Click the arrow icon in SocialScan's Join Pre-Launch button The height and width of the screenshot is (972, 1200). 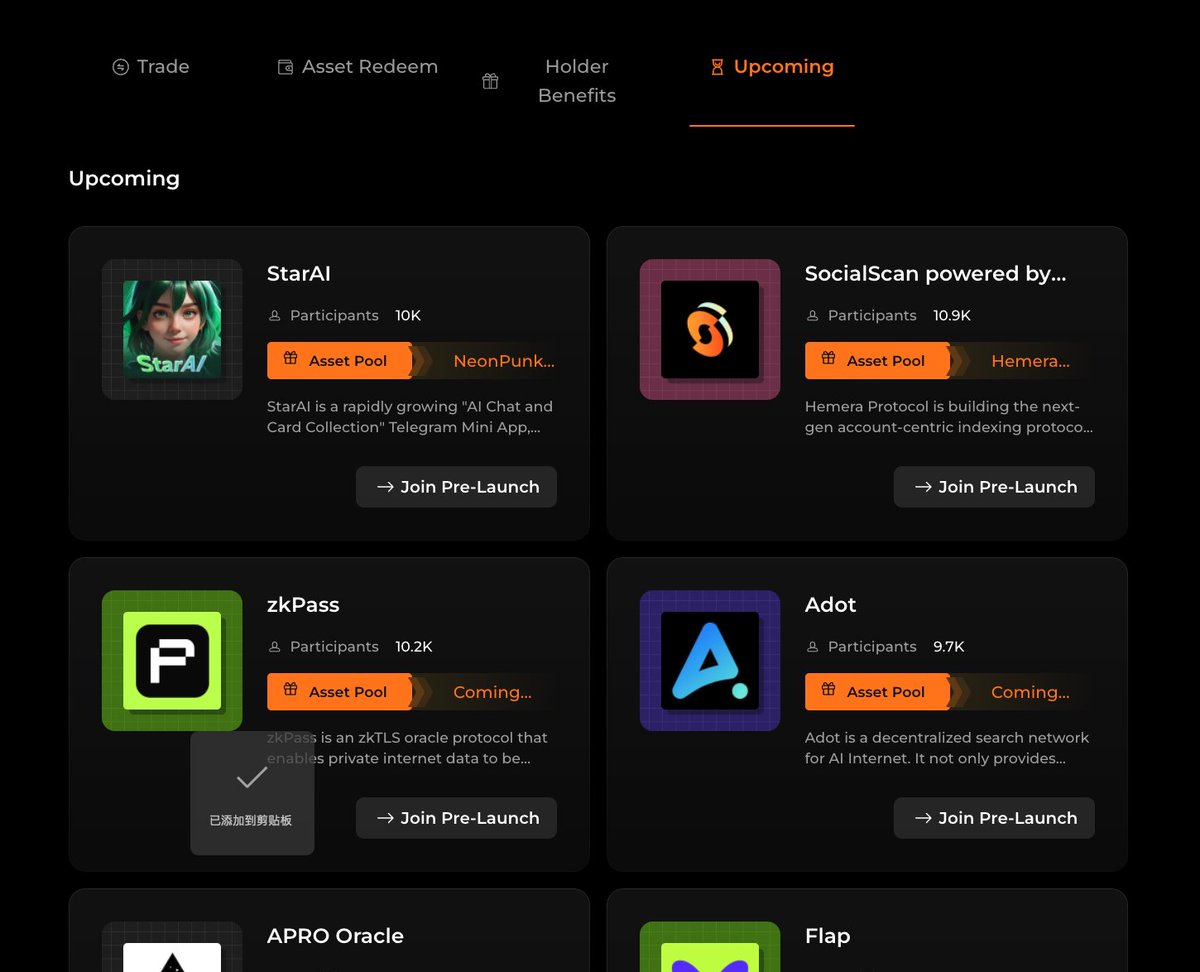pyautogui.click(x=923, y=487)
